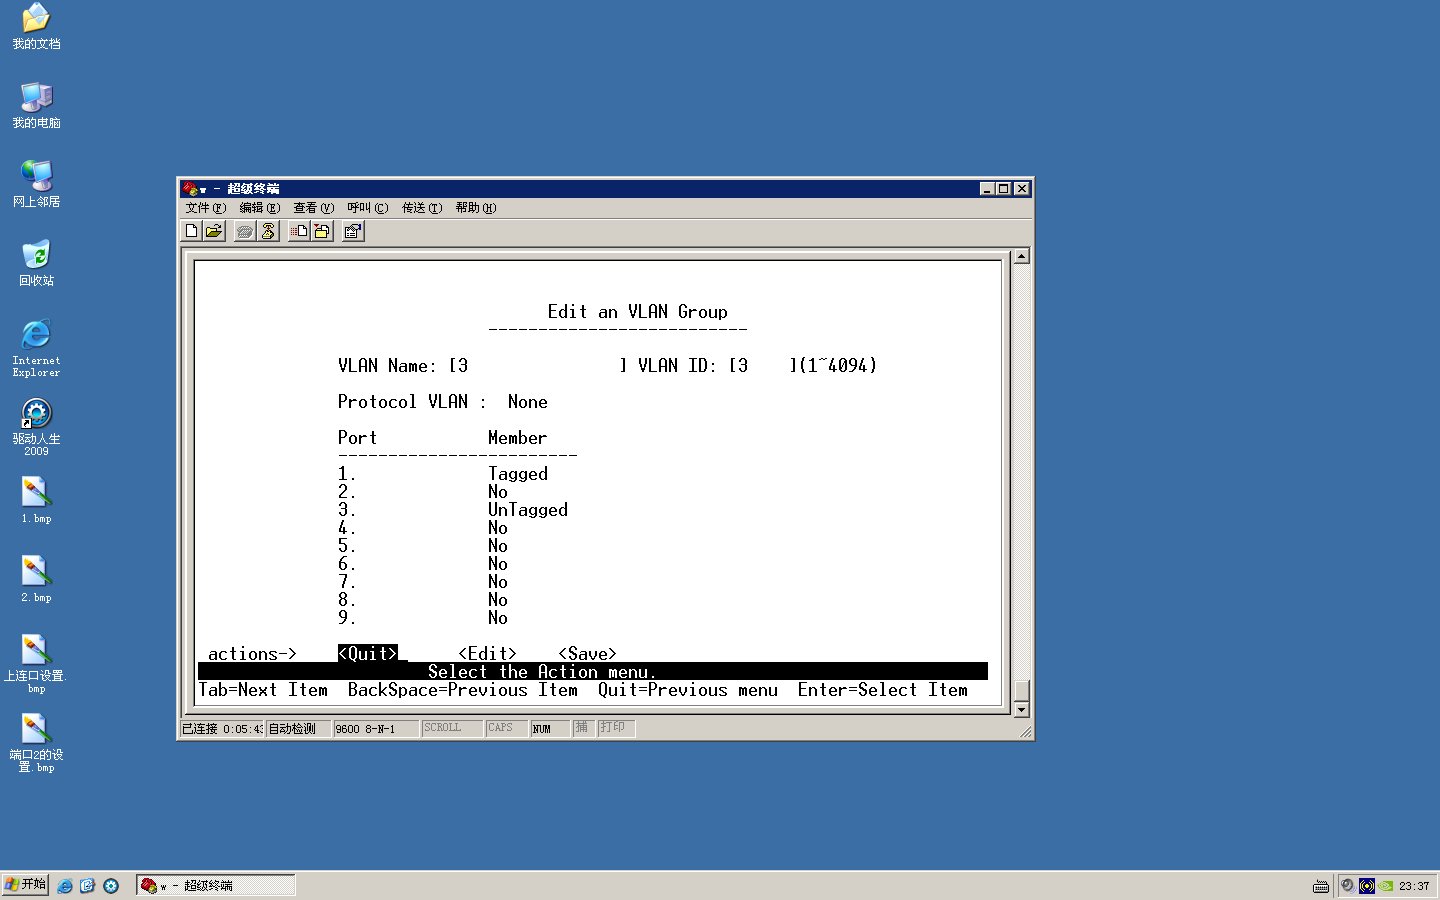Click '自动检测' status bar entry

tap(298, 729)
